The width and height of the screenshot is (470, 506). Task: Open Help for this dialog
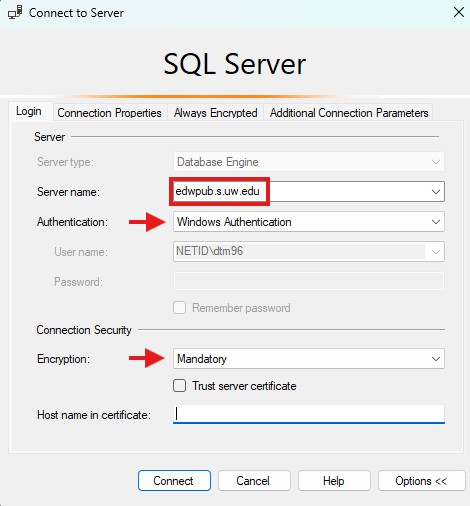click(x=334, y=481)
